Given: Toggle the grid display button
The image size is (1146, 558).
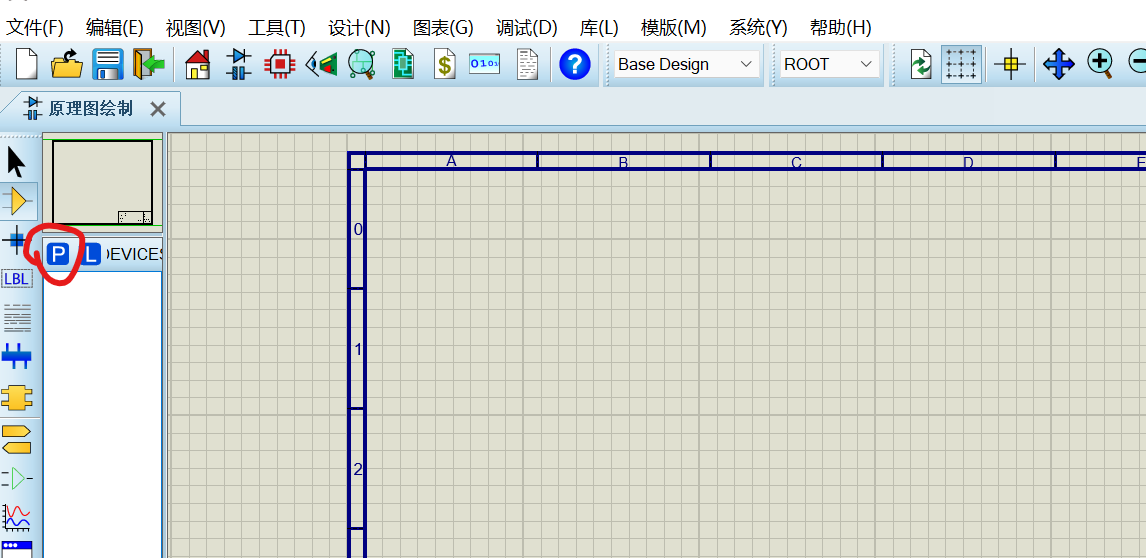Looking at the screenshot, I should pos(961,64).
